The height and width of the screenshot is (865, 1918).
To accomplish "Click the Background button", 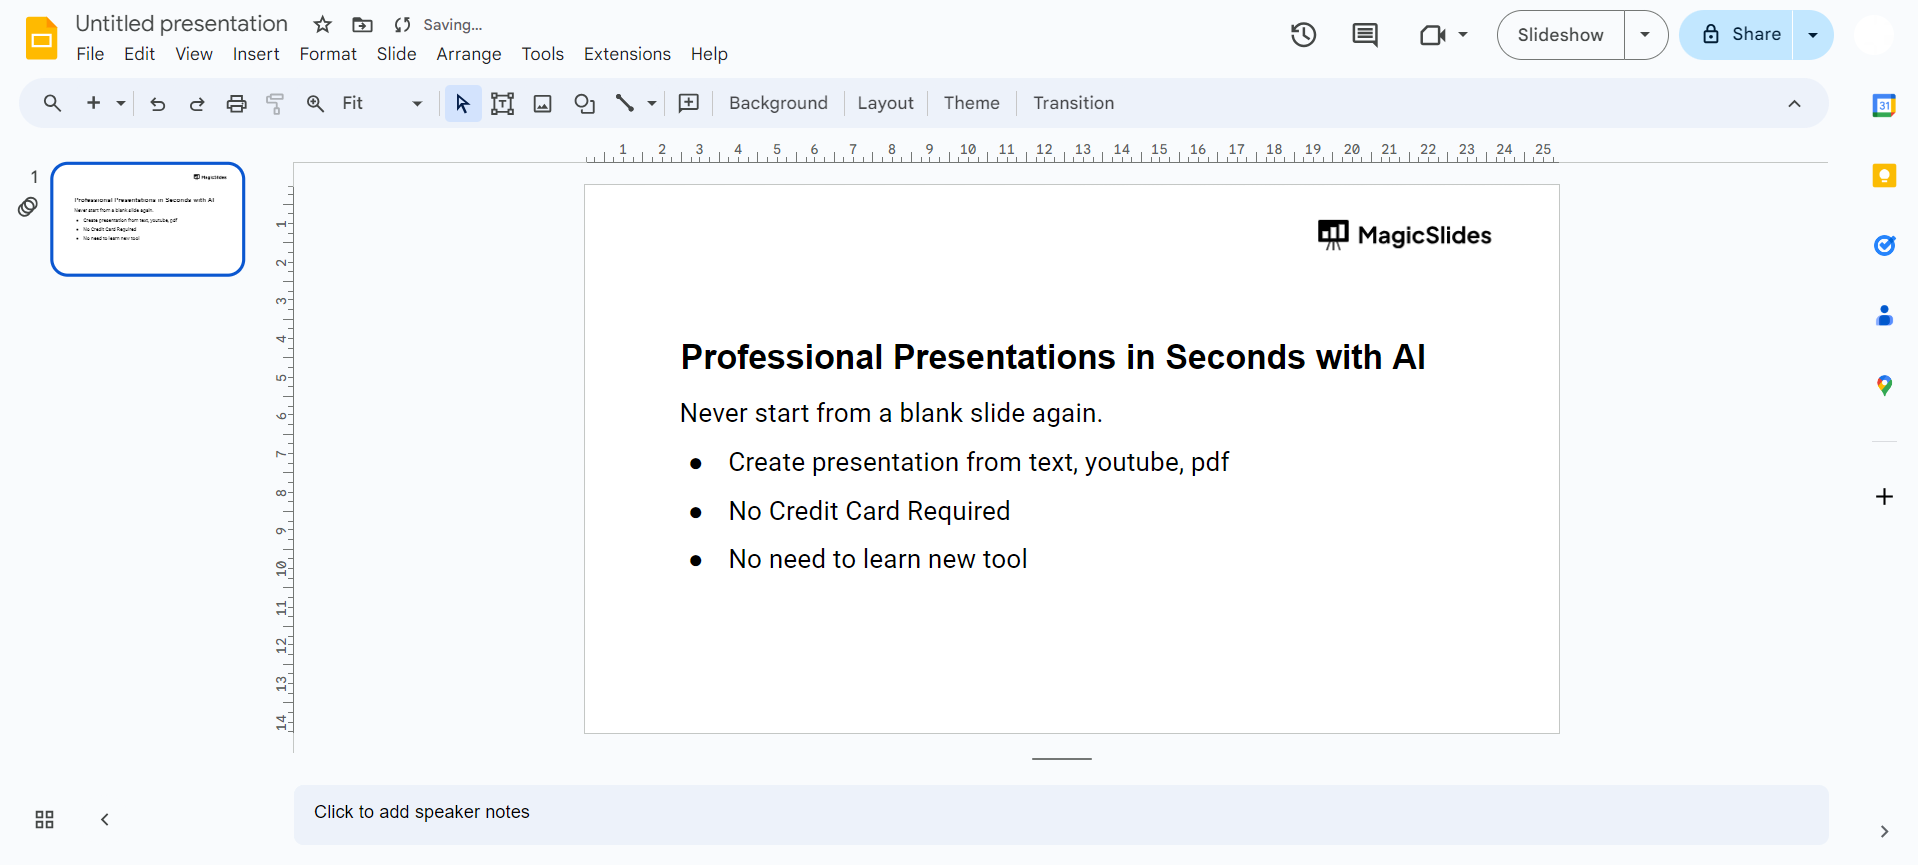I will (x=778, y=103).
